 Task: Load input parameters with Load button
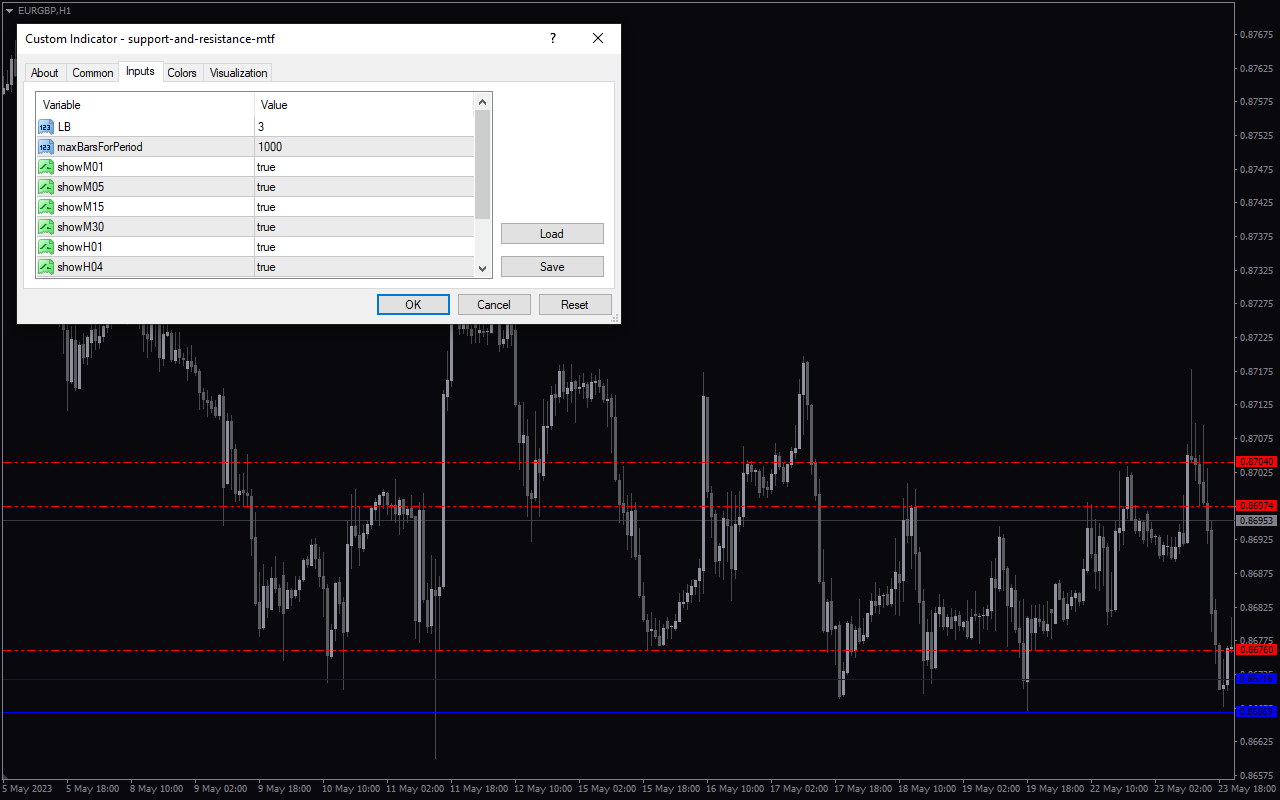[x=552, y=234]
